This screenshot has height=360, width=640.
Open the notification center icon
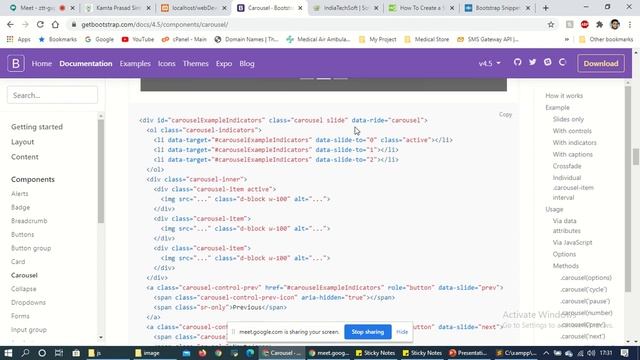click(625, 353)
